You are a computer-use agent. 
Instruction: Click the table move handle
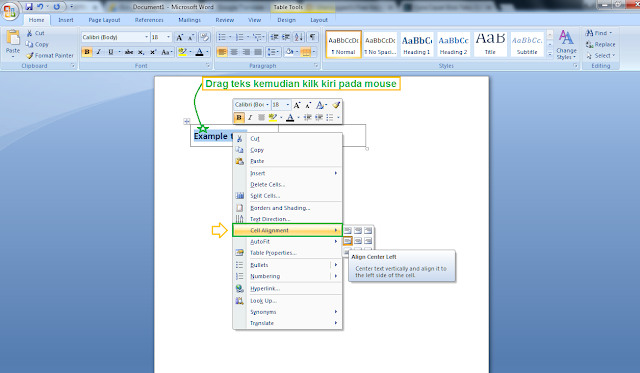click(x=187, y=121)
